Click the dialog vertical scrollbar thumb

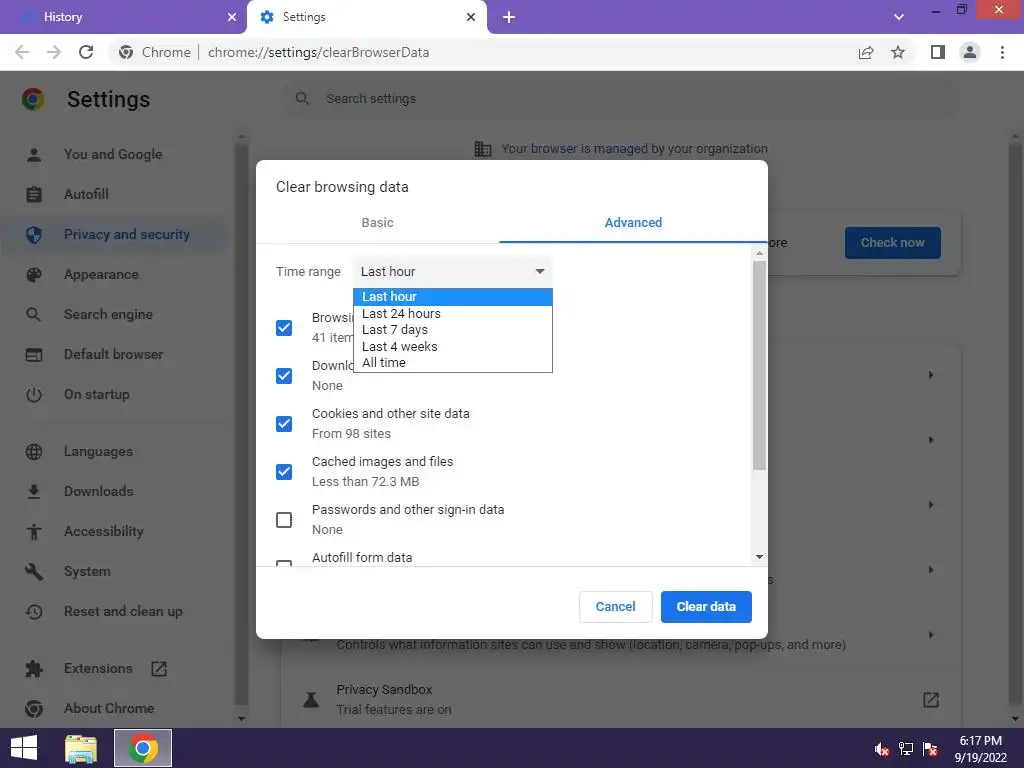[x=759, y=366]
